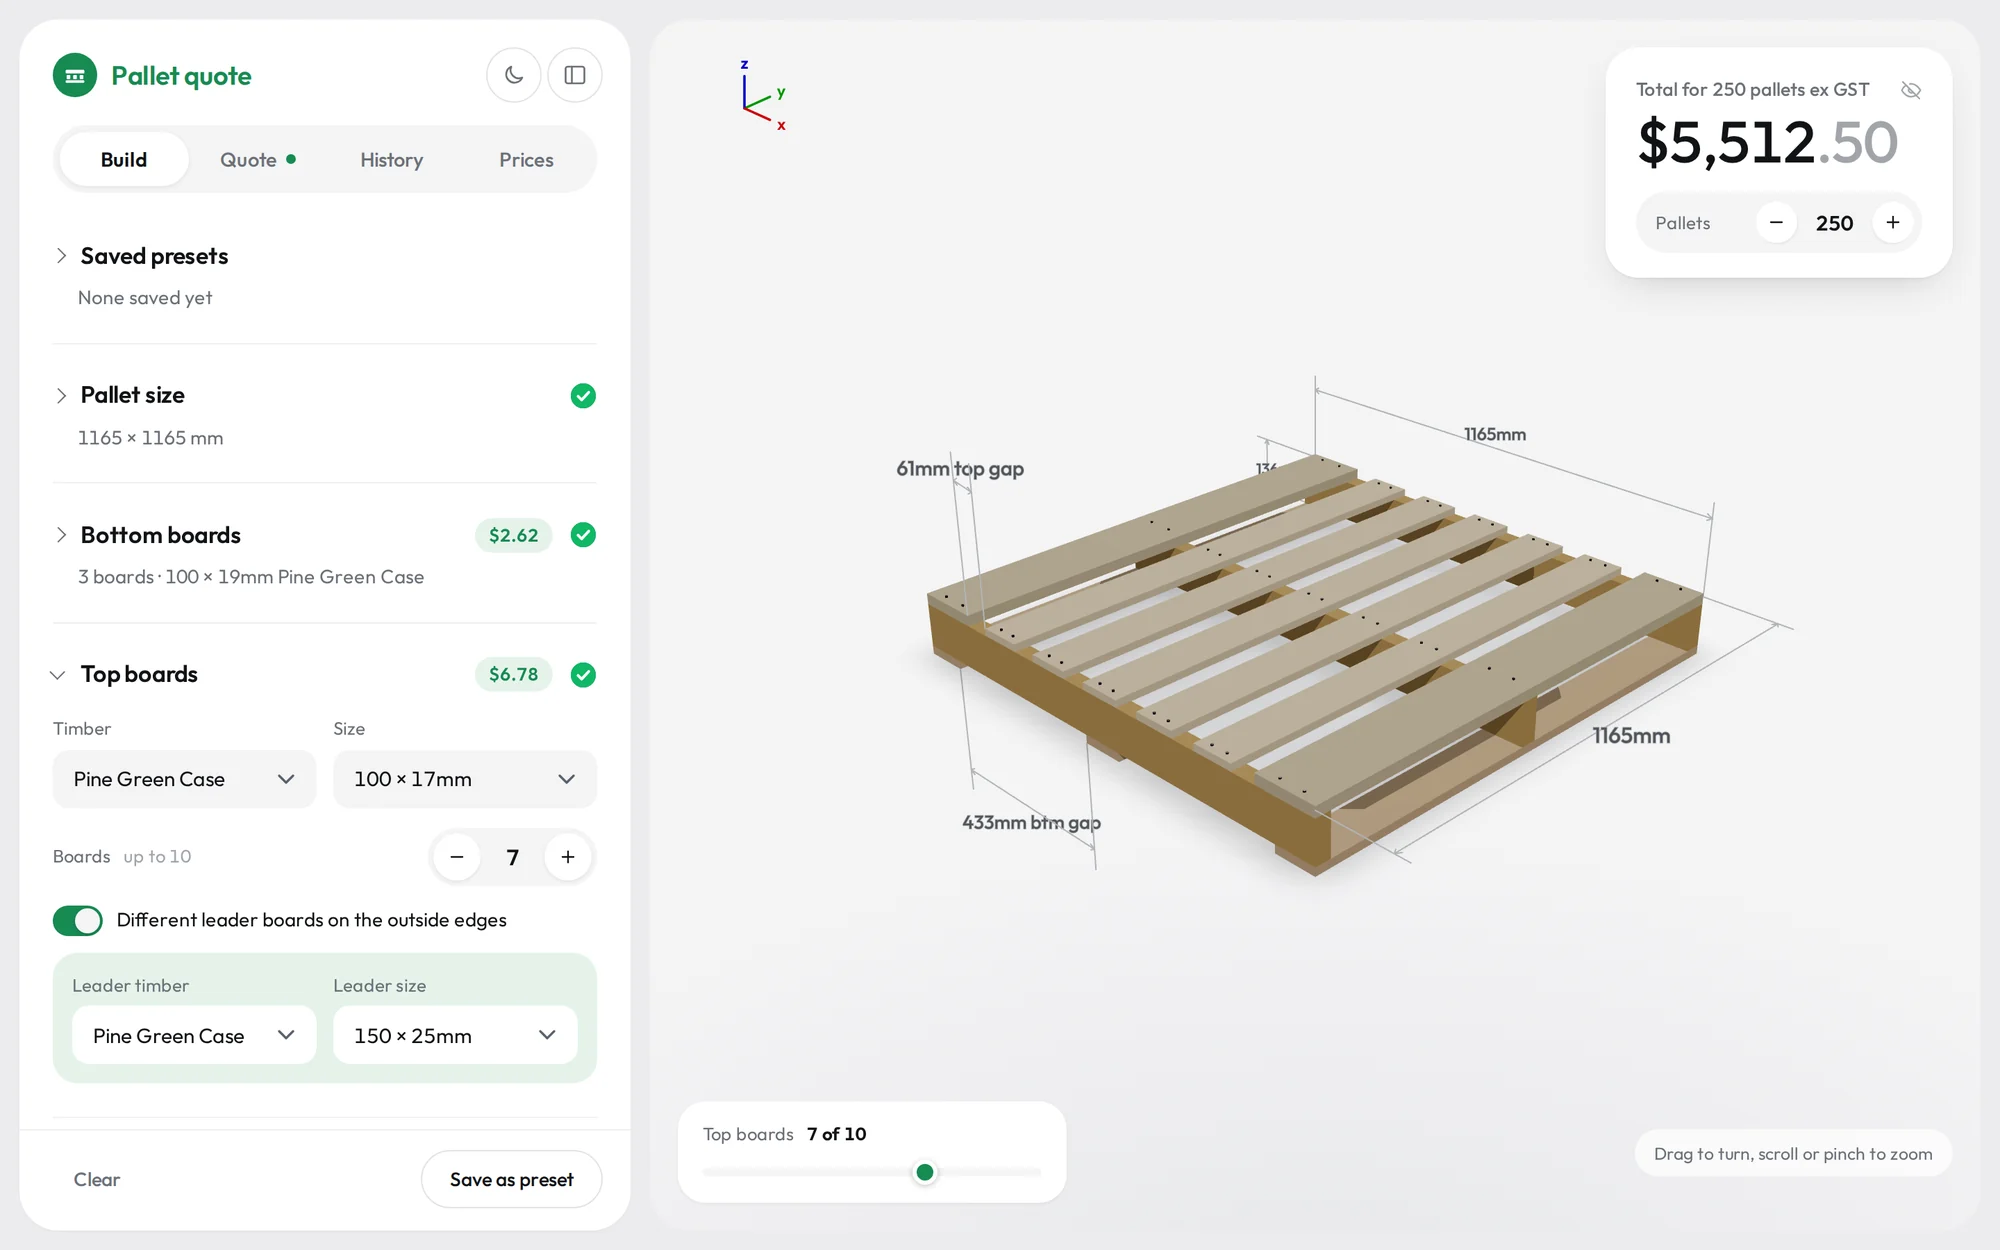2000x1250 pixels.
Task: Decrease top boards count minus button
Action: tap(457, 857)
